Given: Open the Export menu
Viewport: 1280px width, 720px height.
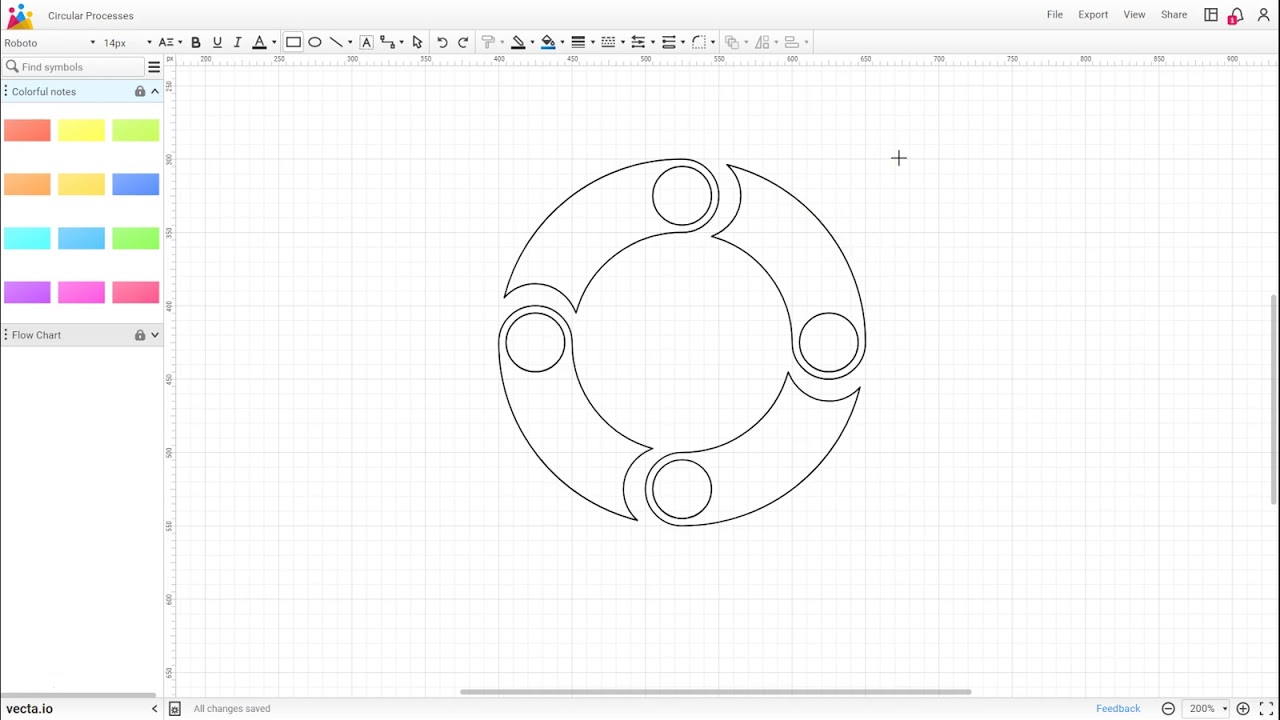Looking at the screenshot, I should (x=1093, y=15).
